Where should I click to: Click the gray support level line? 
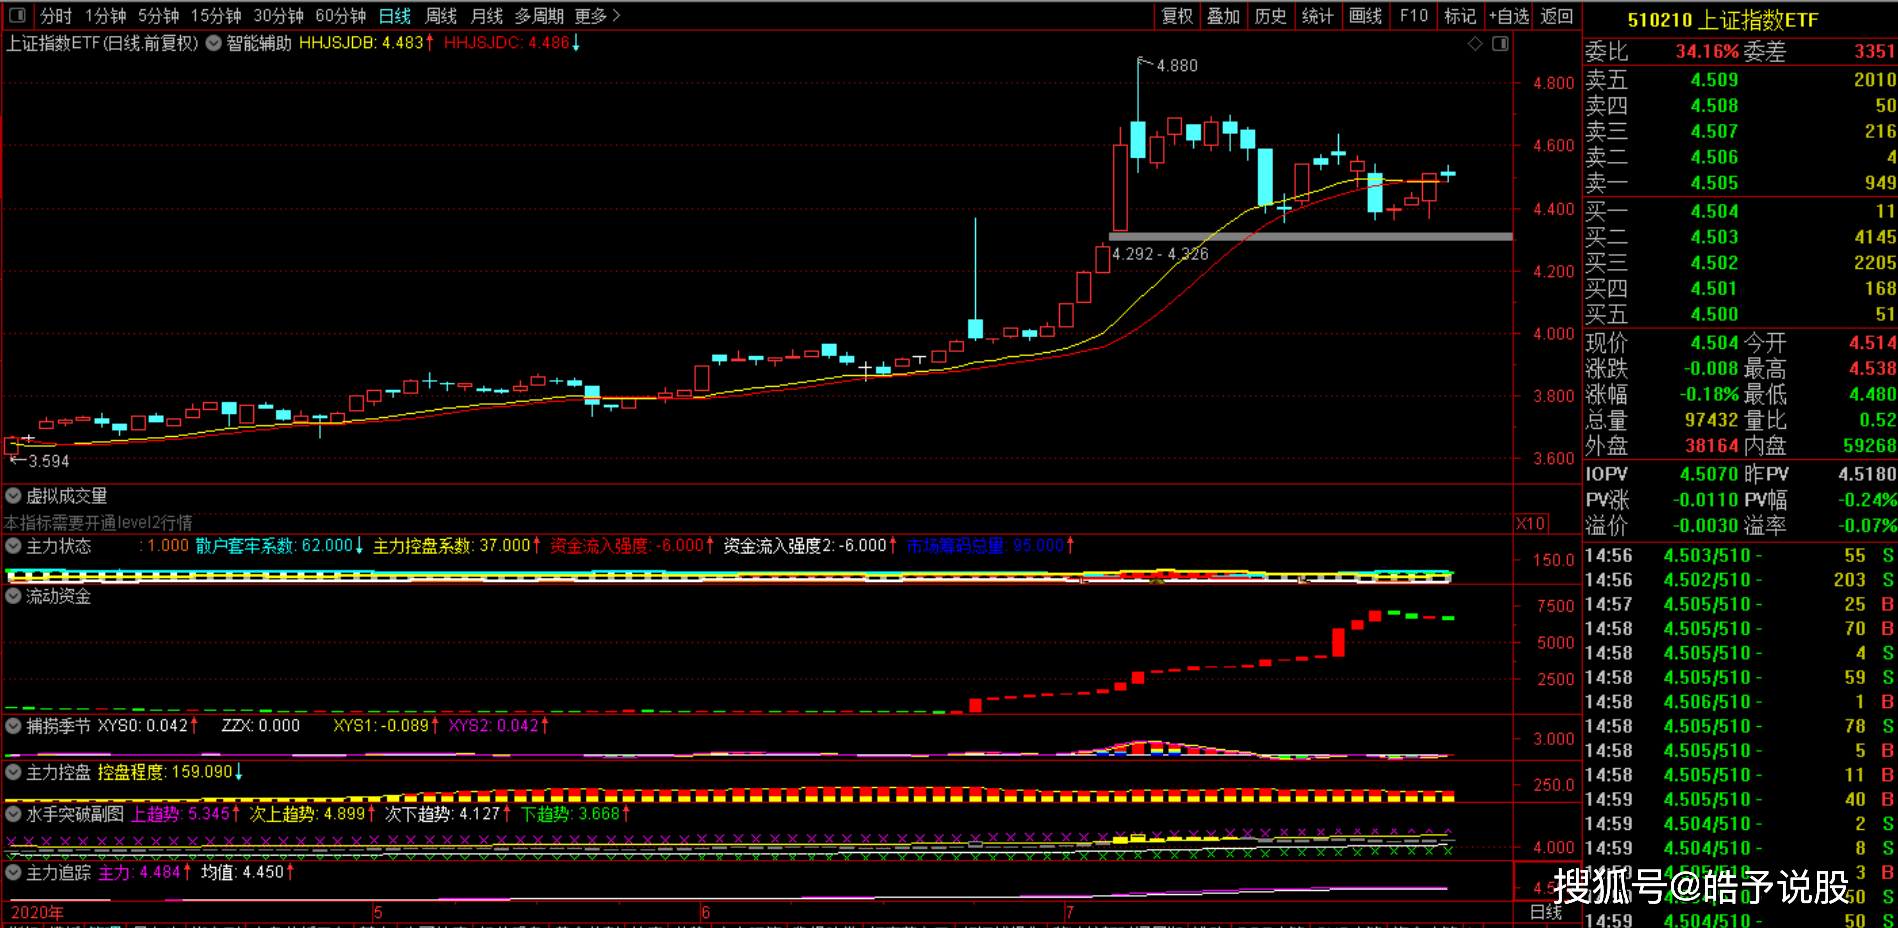click(1310, 237)
